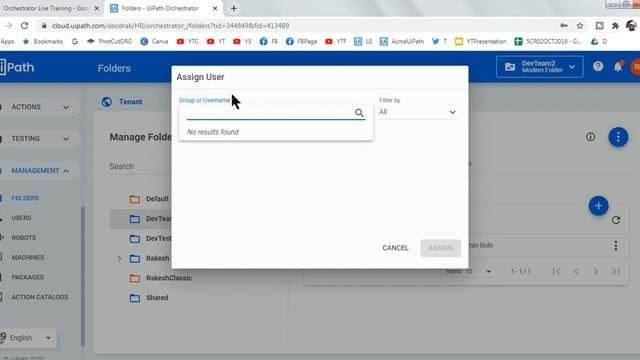Open the AcmeUiPath bookmark
This screenshot has height=360, width=640.
[402, 42]
